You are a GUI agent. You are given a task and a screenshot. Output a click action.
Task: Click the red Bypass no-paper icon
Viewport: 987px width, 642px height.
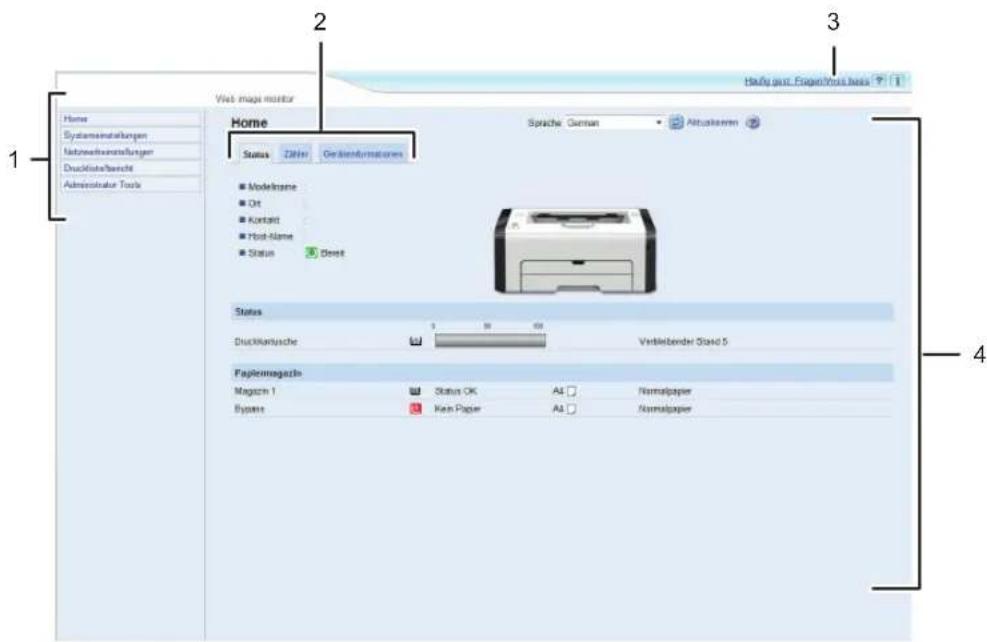pyautogui.click(x=415, y=408)
